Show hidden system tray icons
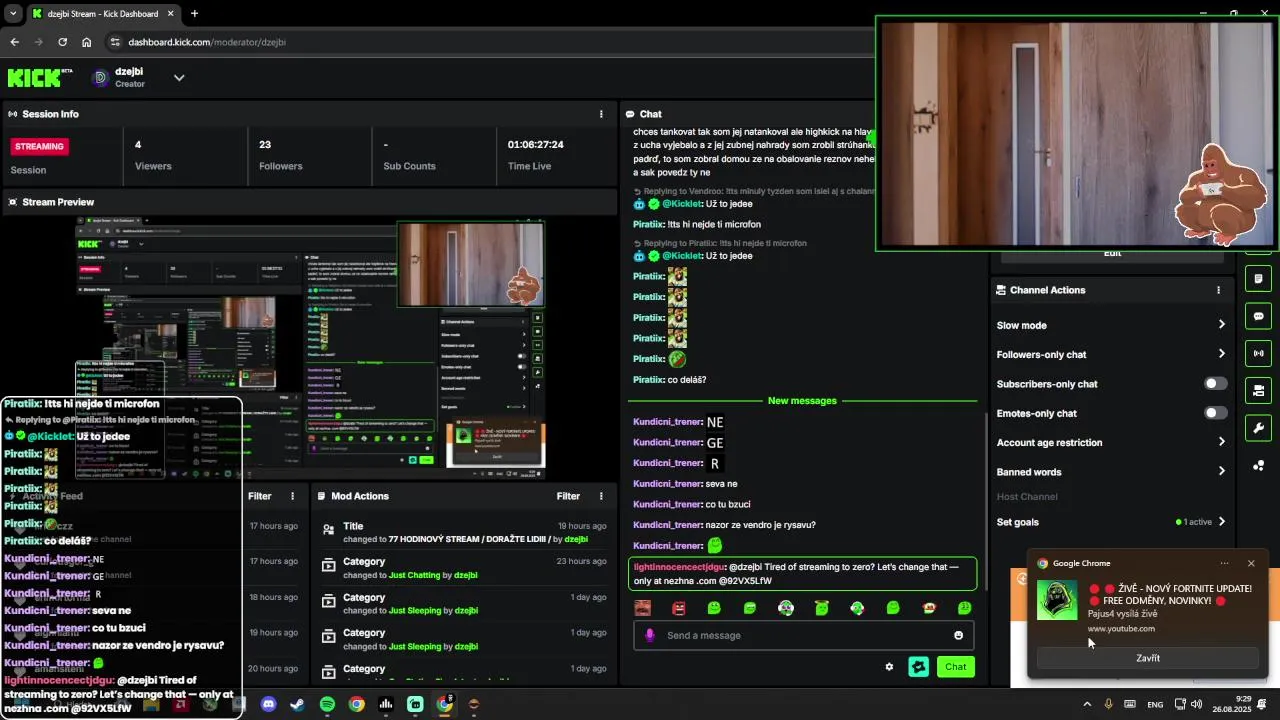This screenshot has width=1280, height=720. tap(1087, 704)
